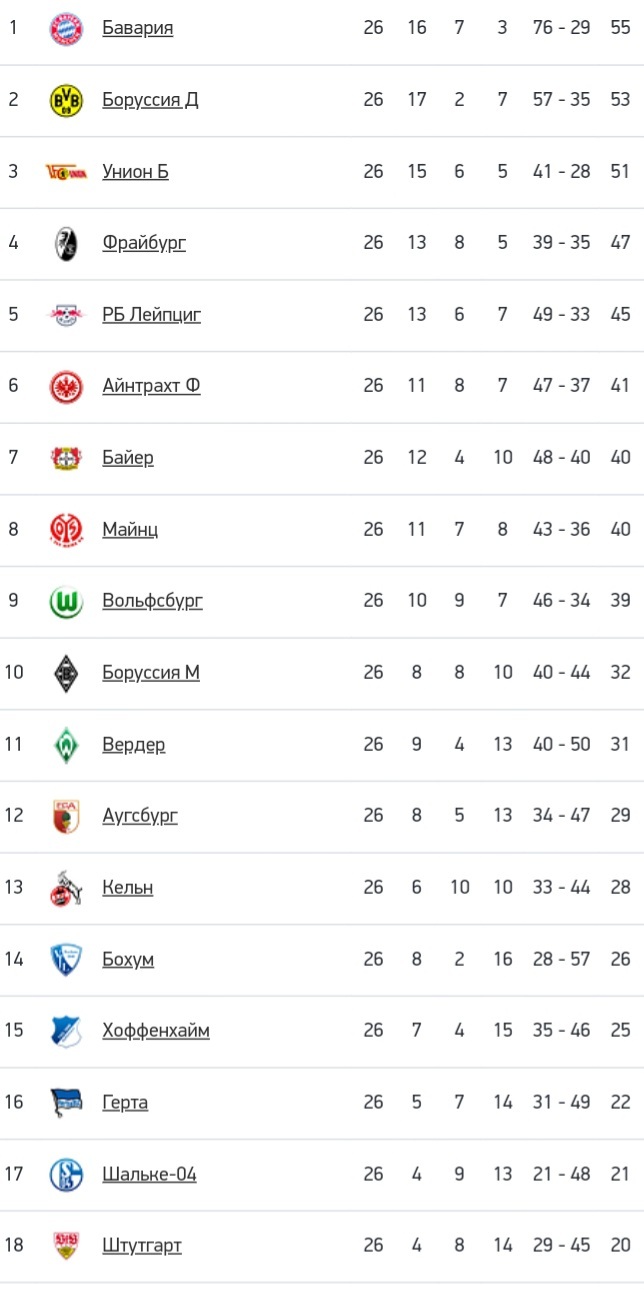
Task: Click the Union Berlin club logo
Action: click(x=67, y=172)
